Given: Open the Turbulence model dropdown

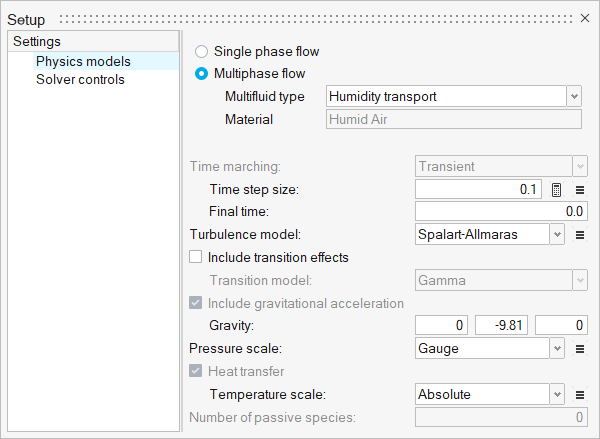Looking at the screenshot, I should point(557,235).
